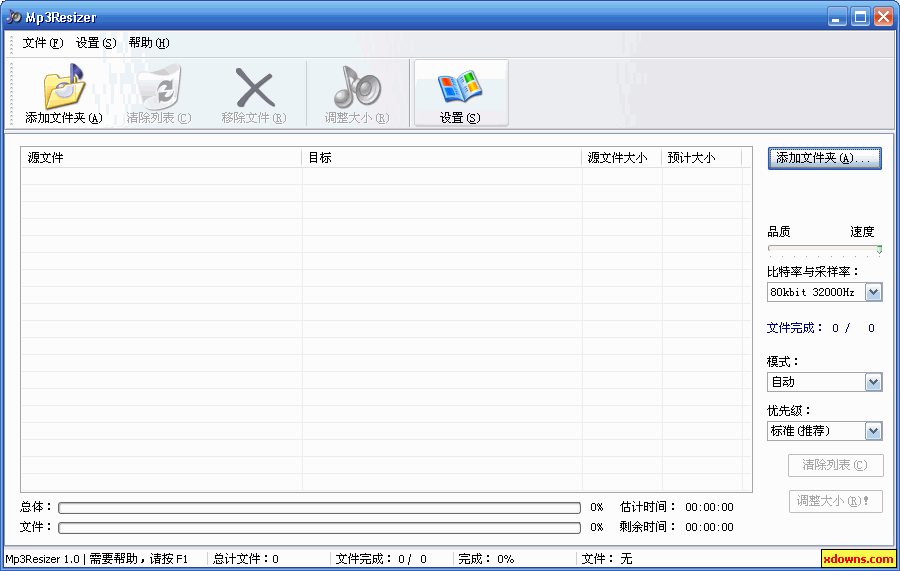Click the 目标 column header
Viewport: 900px width, 571px height.
(442, 158)
